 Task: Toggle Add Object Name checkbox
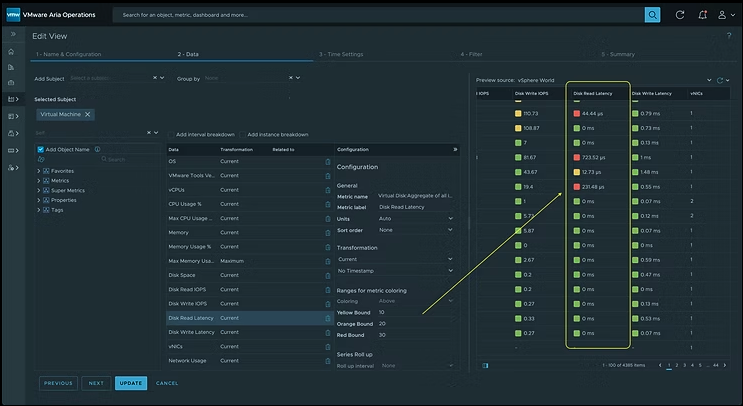41,149
